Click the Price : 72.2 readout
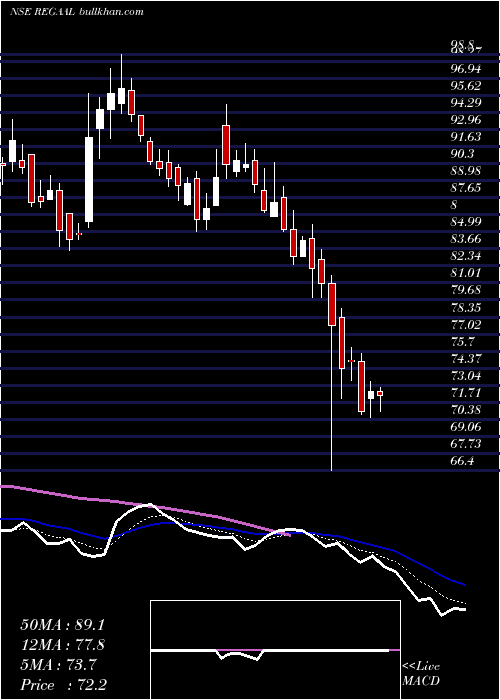This screenshot has height=700, width=500. tap(63, 685)
